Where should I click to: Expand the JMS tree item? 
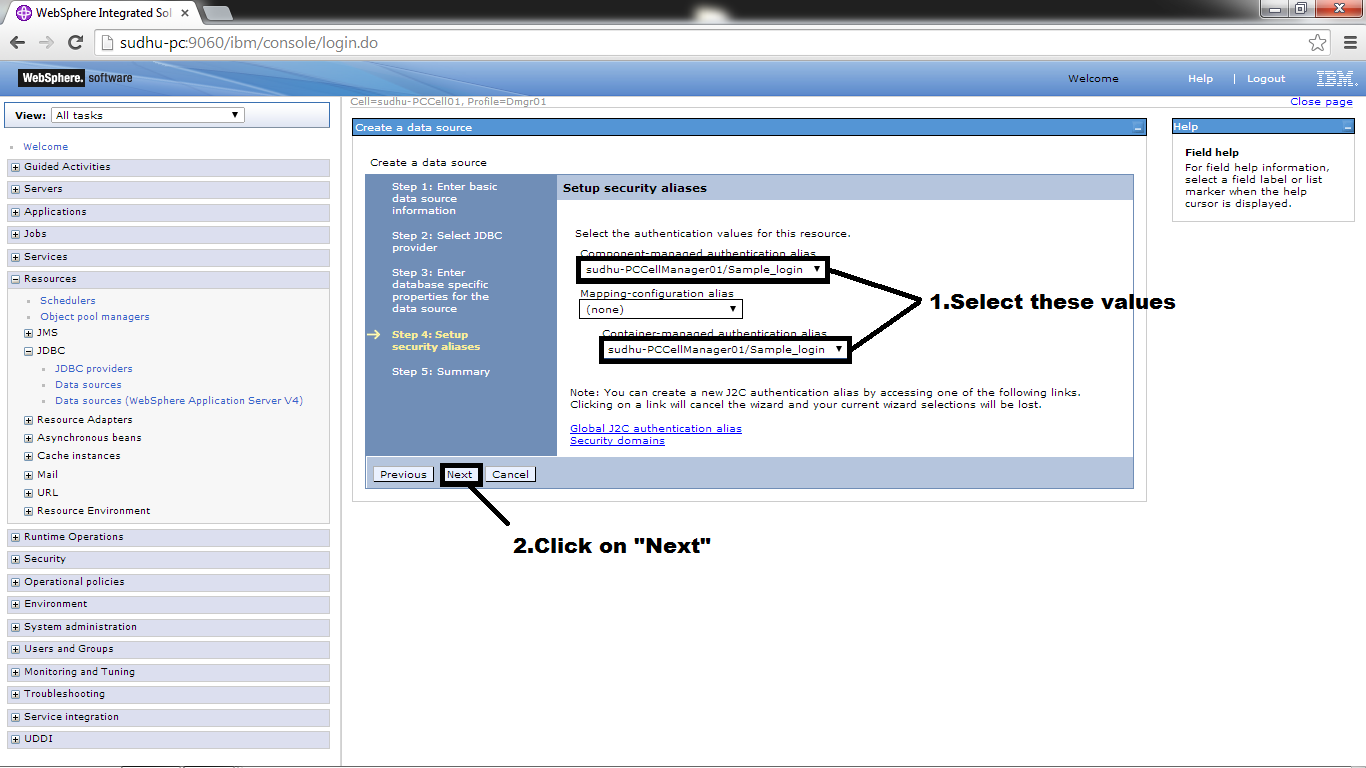27,332
